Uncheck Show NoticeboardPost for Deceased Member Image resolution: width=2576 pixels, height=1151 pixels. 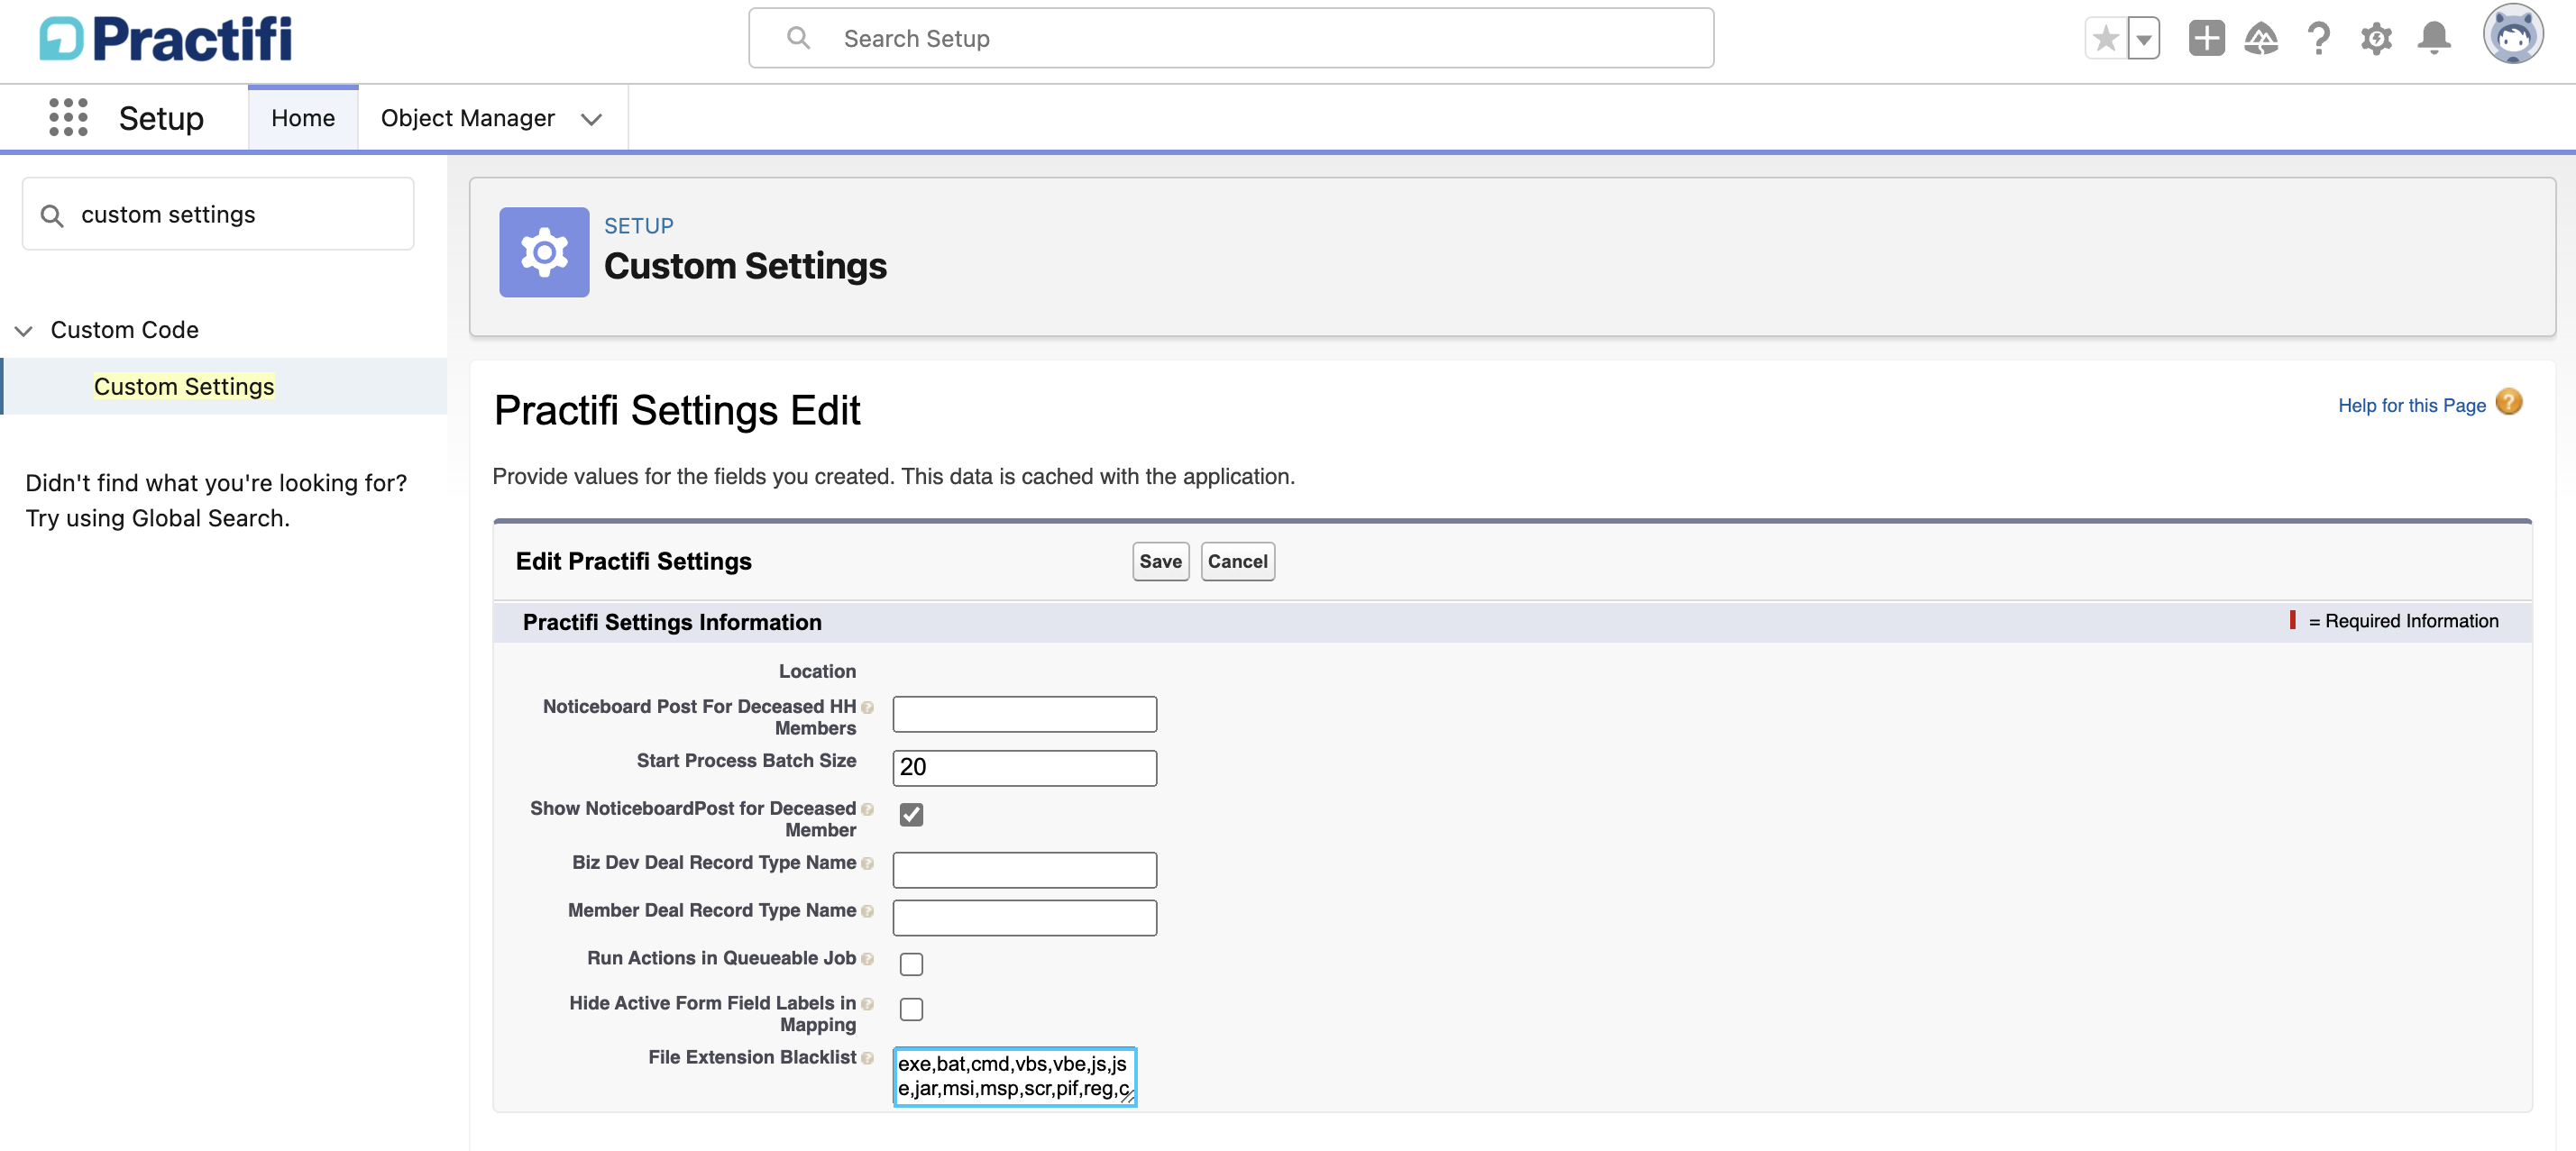point(911,815)
